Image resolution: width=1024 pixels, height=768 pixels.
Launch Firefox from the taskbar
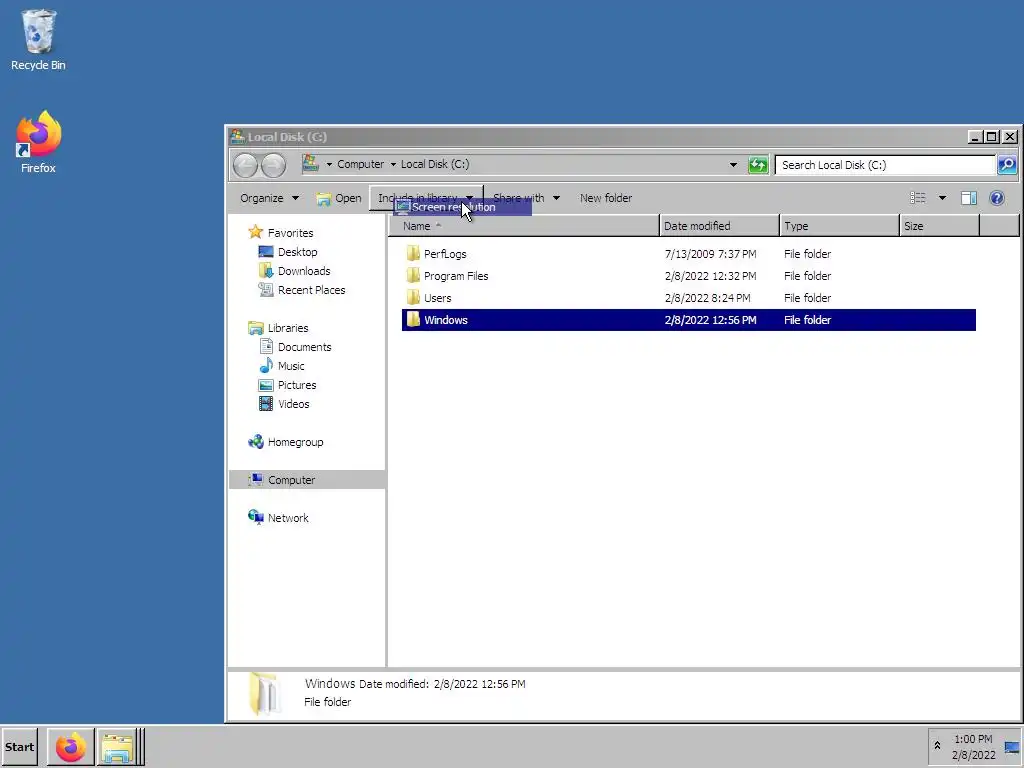71,747
